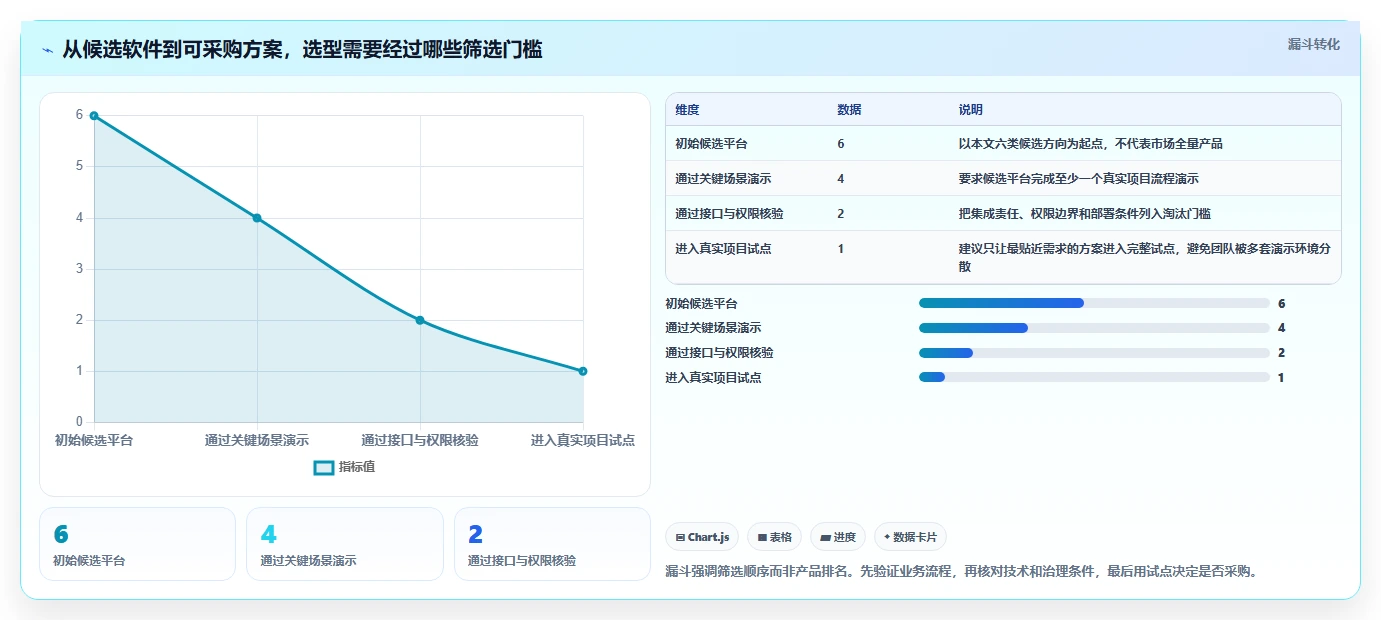This screenshot has width=1381, height=620.
Task: Click x-axis label 进入真实项目试点
Action: point(583,441)
